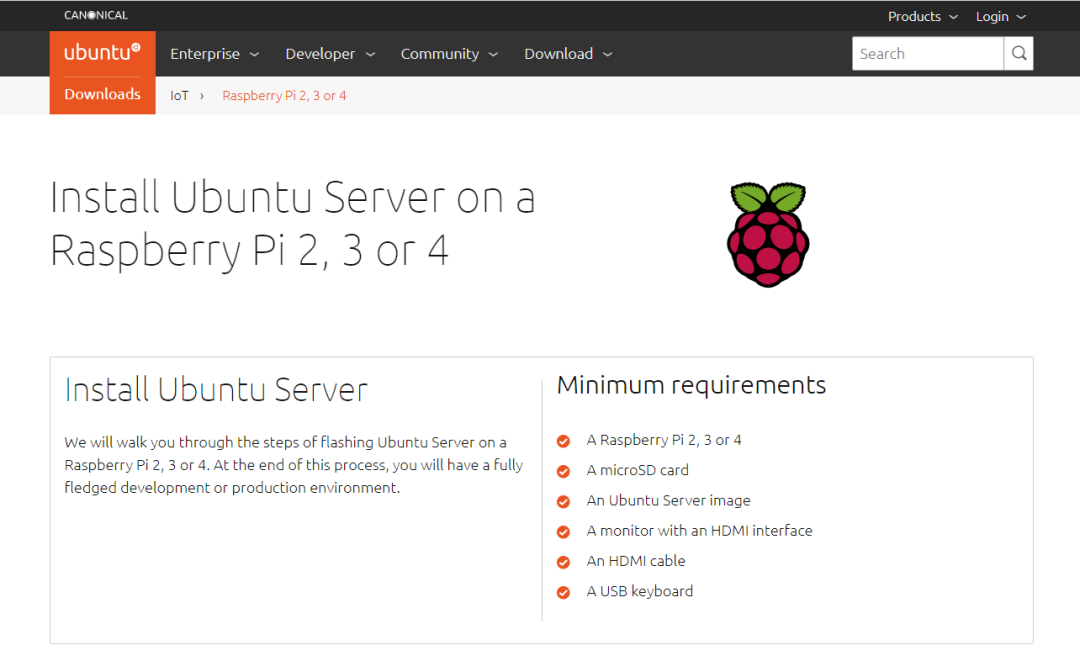The width and height of the screenshot is (1080, 661).
Task: Click the text An HDMI cable
Action: click(x=636, y=561)
